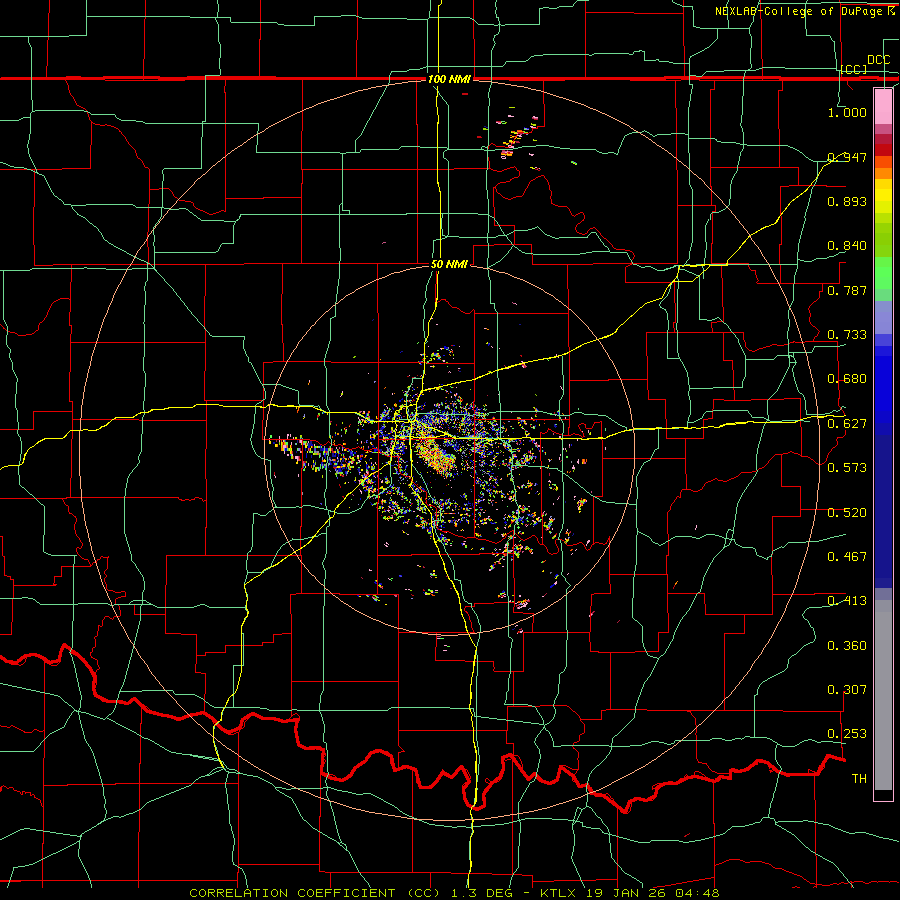
Task: Click the CORRELATION COEFFICIENT caption text
Action: (x=292, y=893)
